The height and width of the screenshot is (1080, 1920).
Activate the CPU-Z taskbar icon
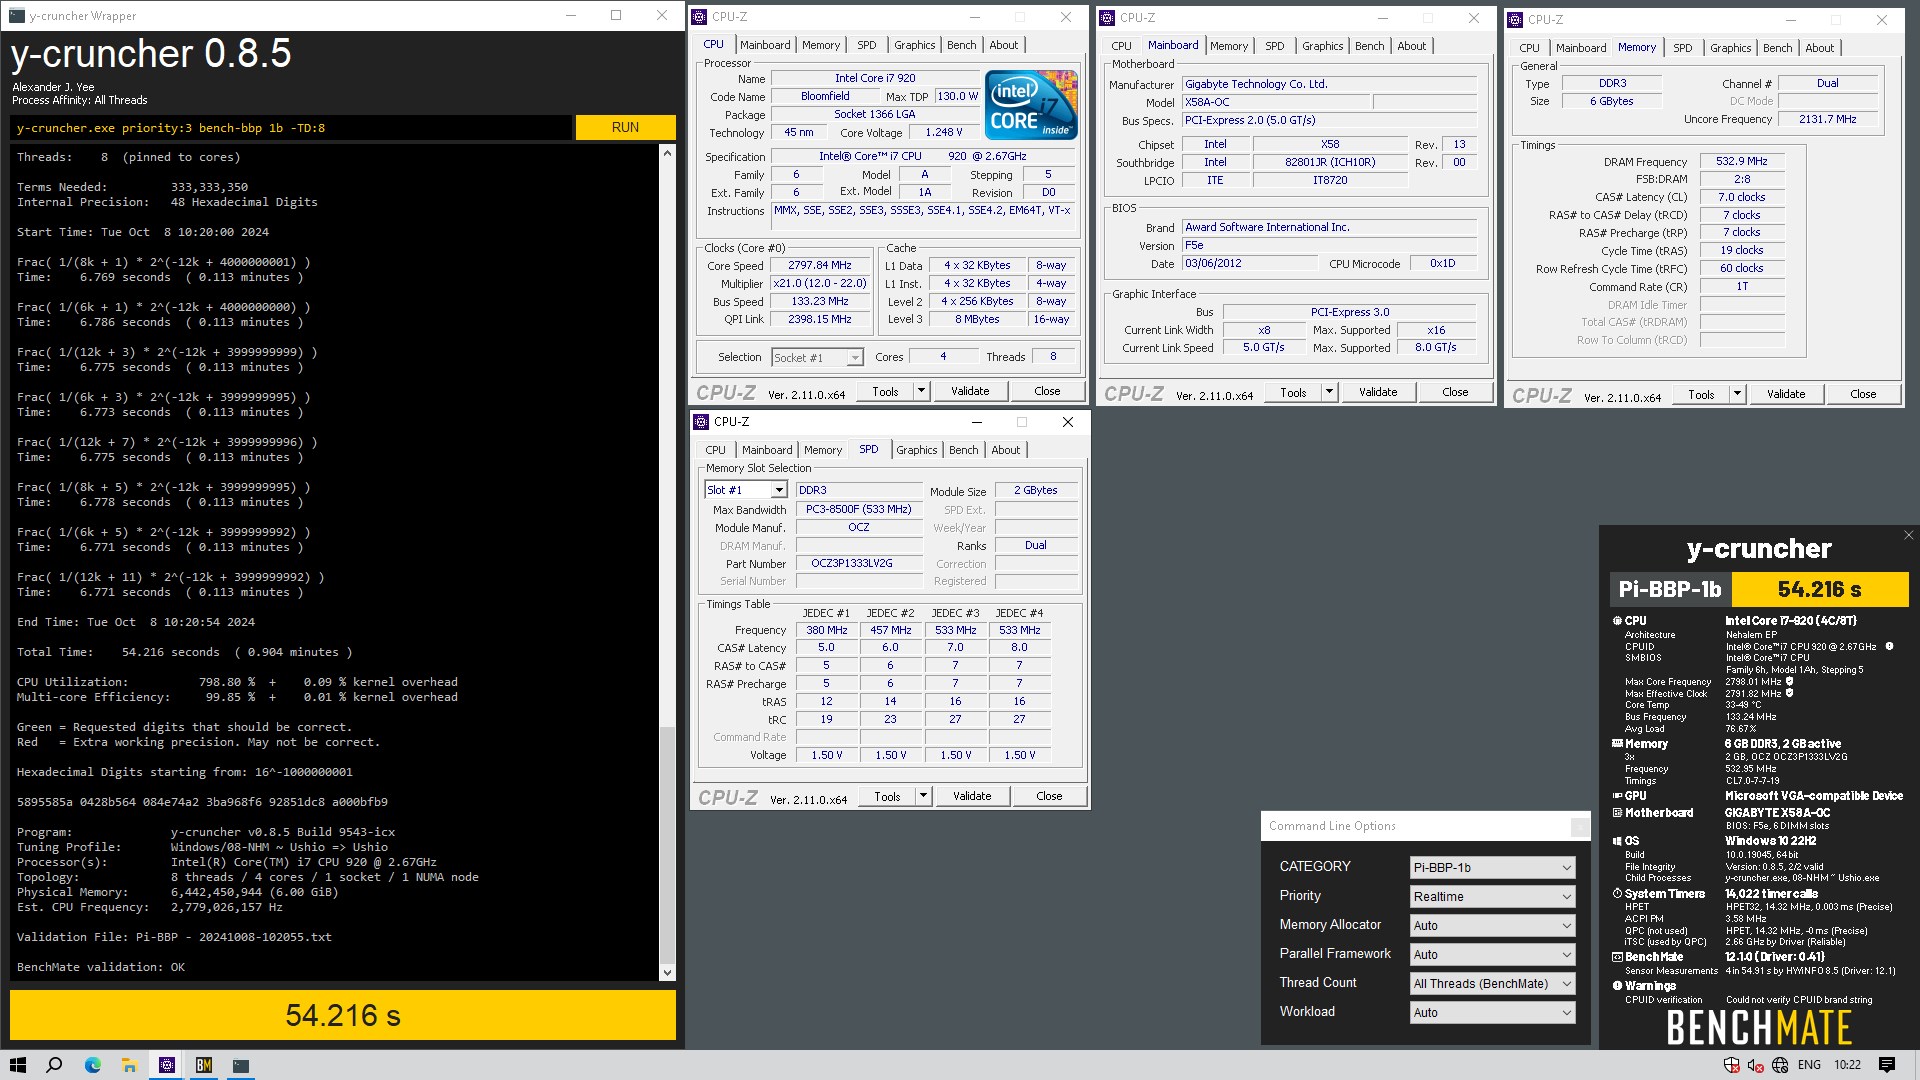click(167, 1065)
